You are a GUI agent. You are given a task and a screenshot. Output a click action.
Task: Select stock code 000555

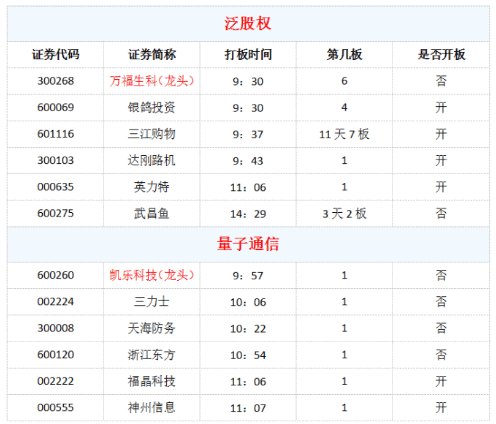click(x=56, y=408)
